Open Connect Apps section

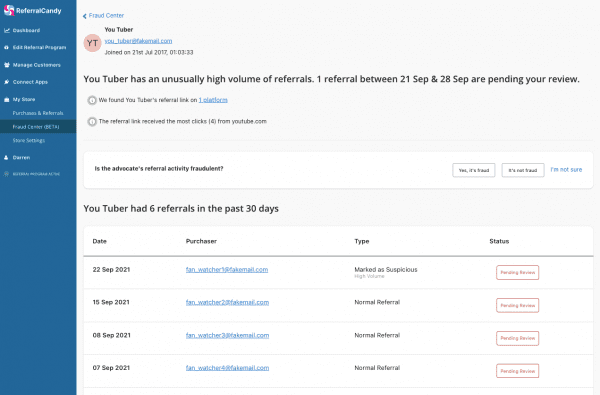tap(30, 82)
